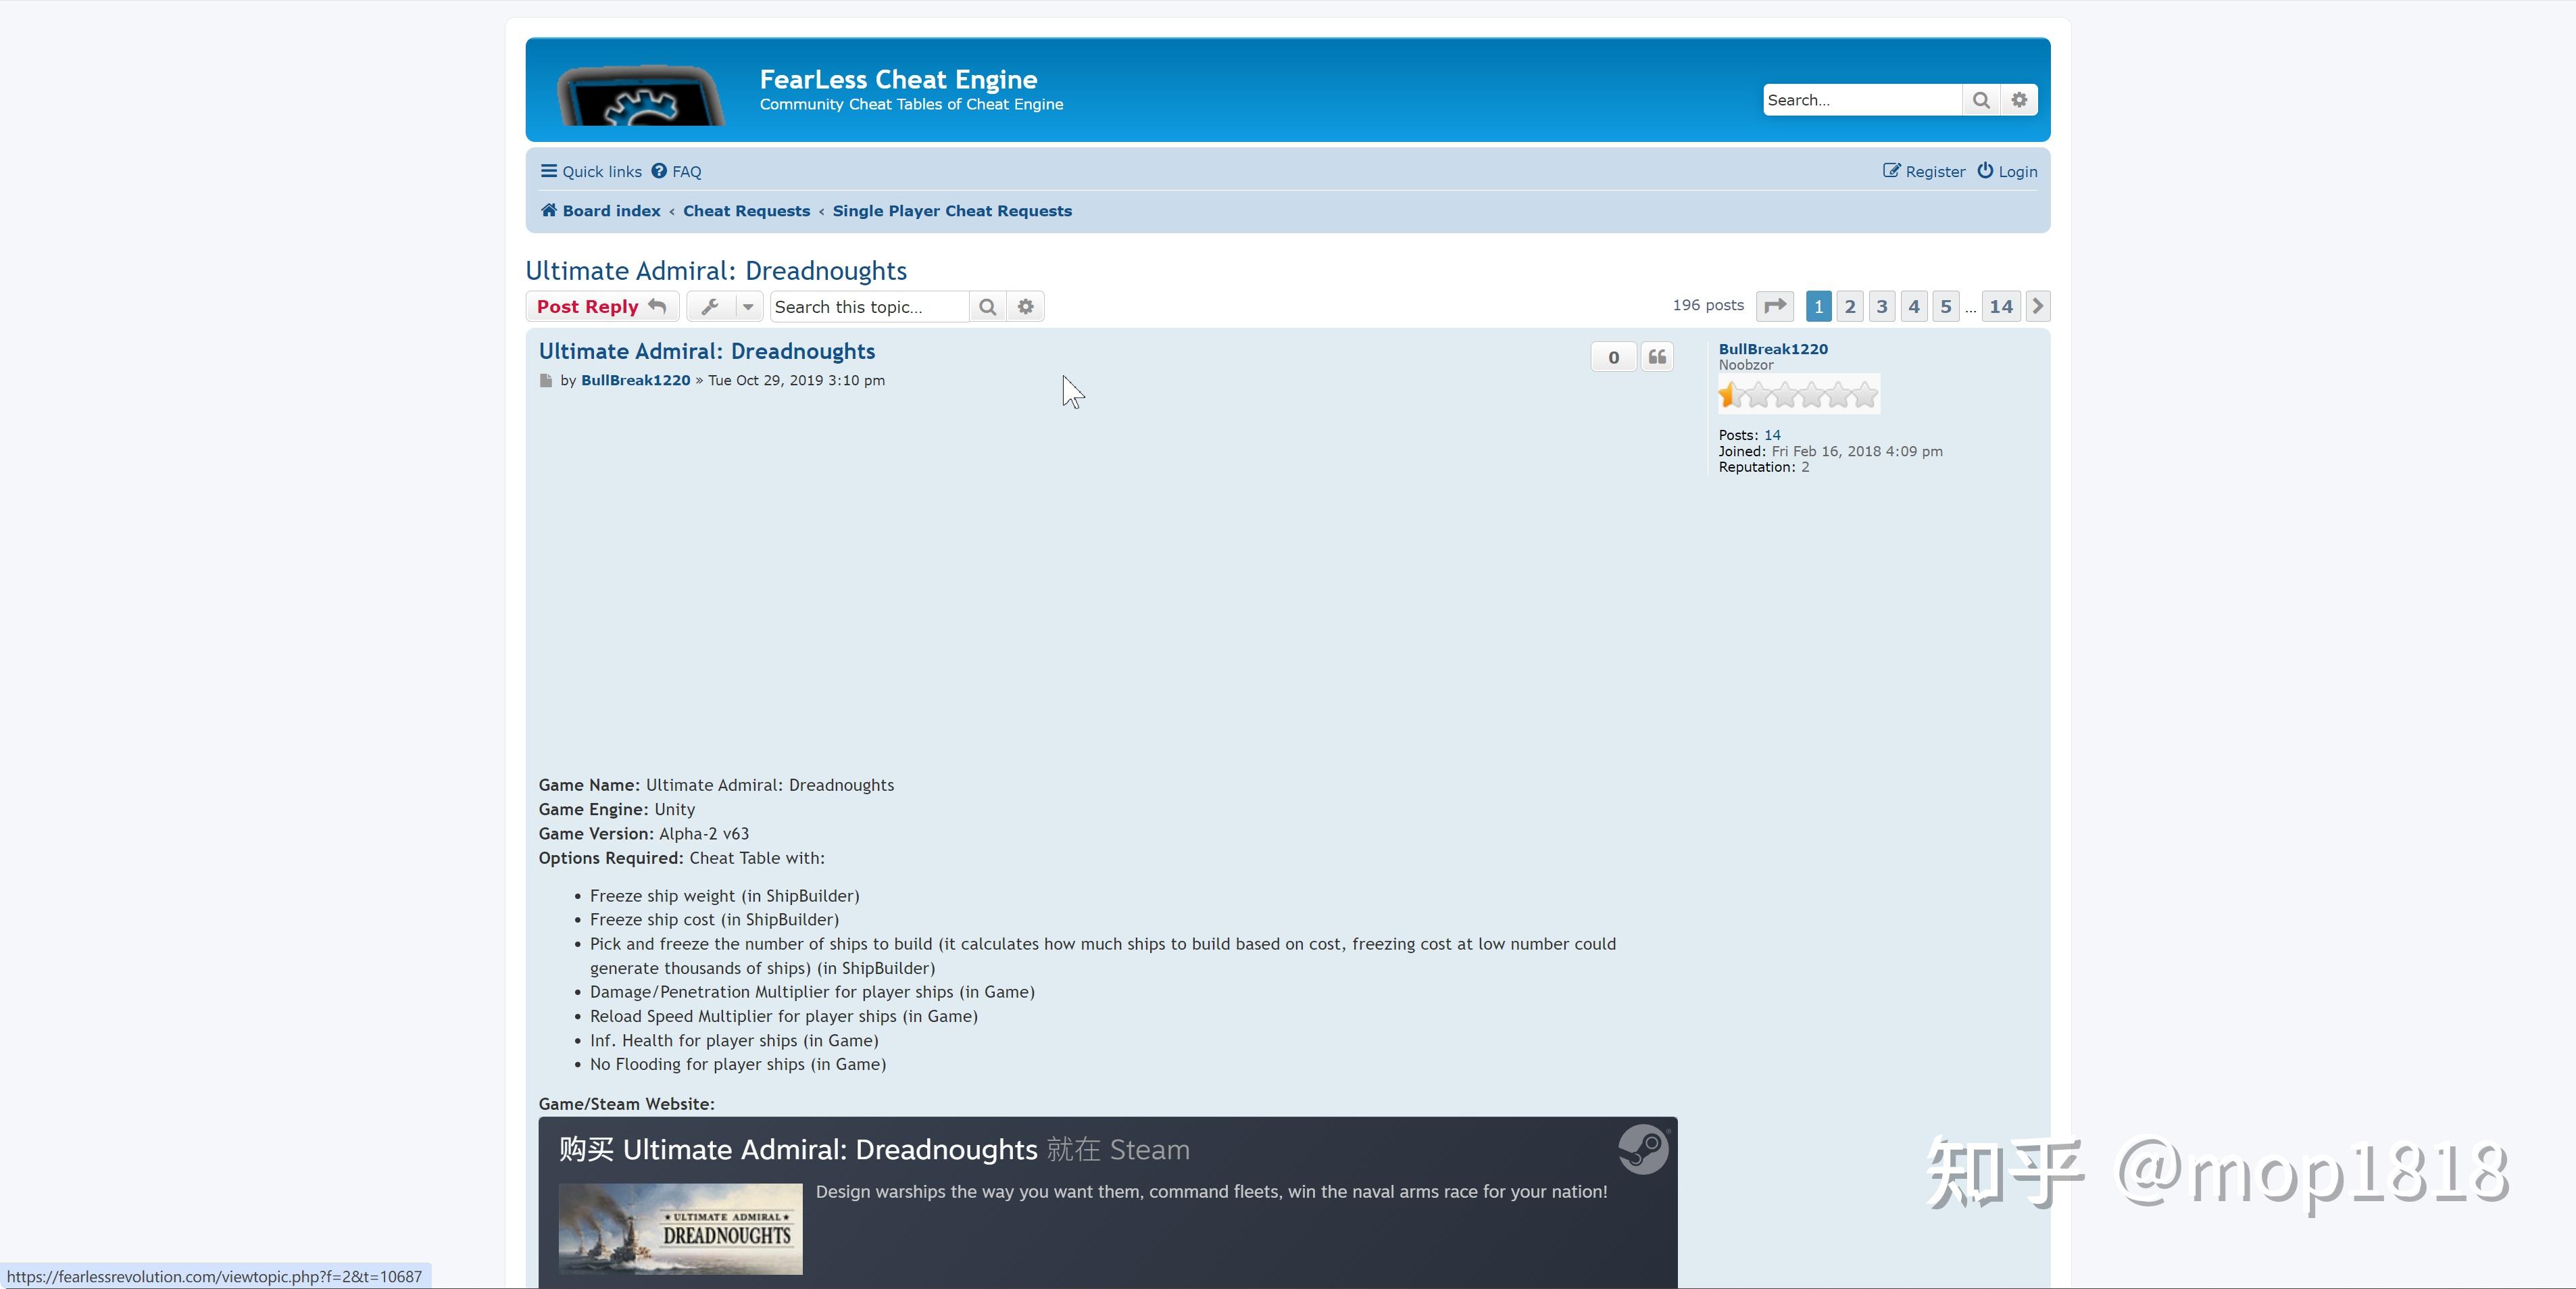This screenshot has height=1289, width=2576.
Task: Open advanced search gear beside topic search
Action: [1025, 306]
